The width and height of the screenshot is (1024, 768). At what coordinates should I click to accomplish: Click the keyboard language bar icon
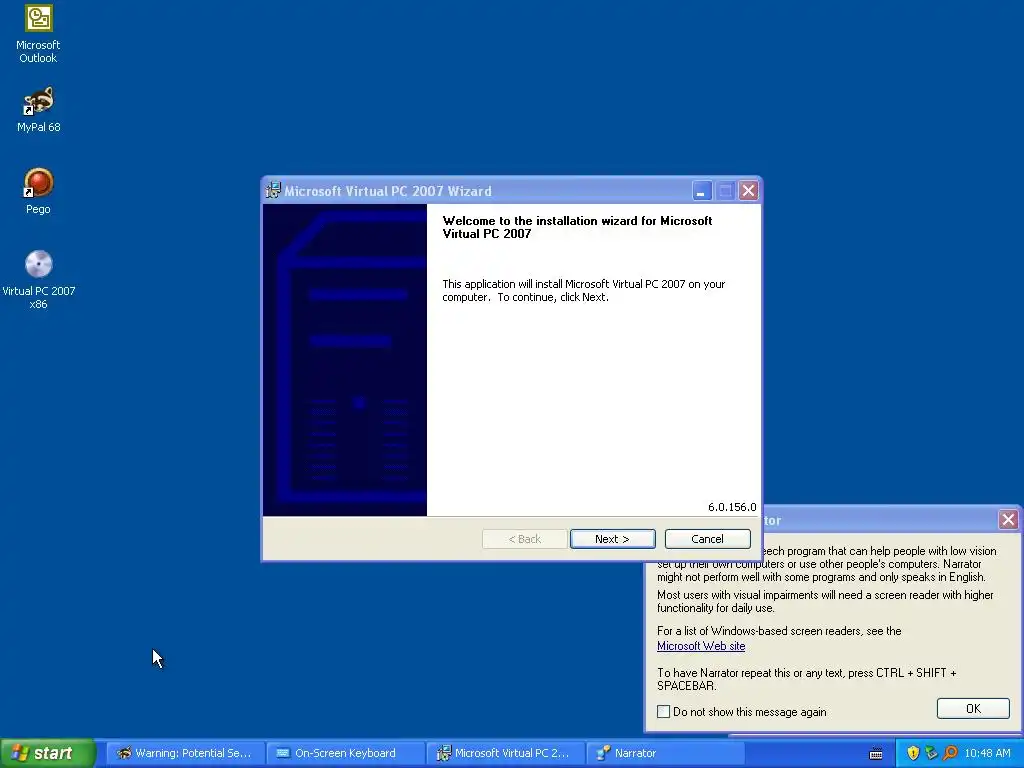point(876,754)
